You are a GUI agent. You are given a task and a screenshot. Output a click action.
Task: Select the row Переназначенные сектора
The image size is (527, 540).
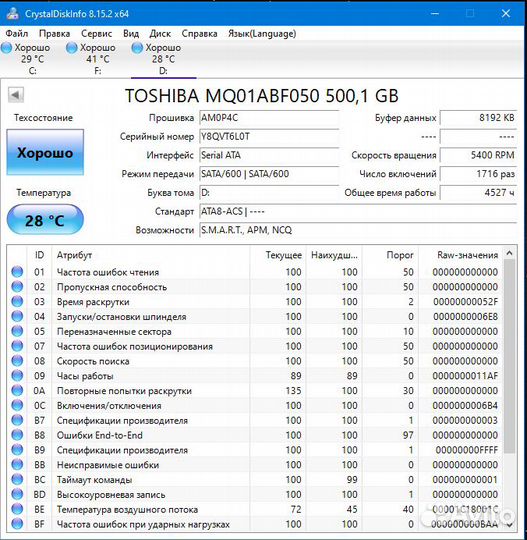255,331
